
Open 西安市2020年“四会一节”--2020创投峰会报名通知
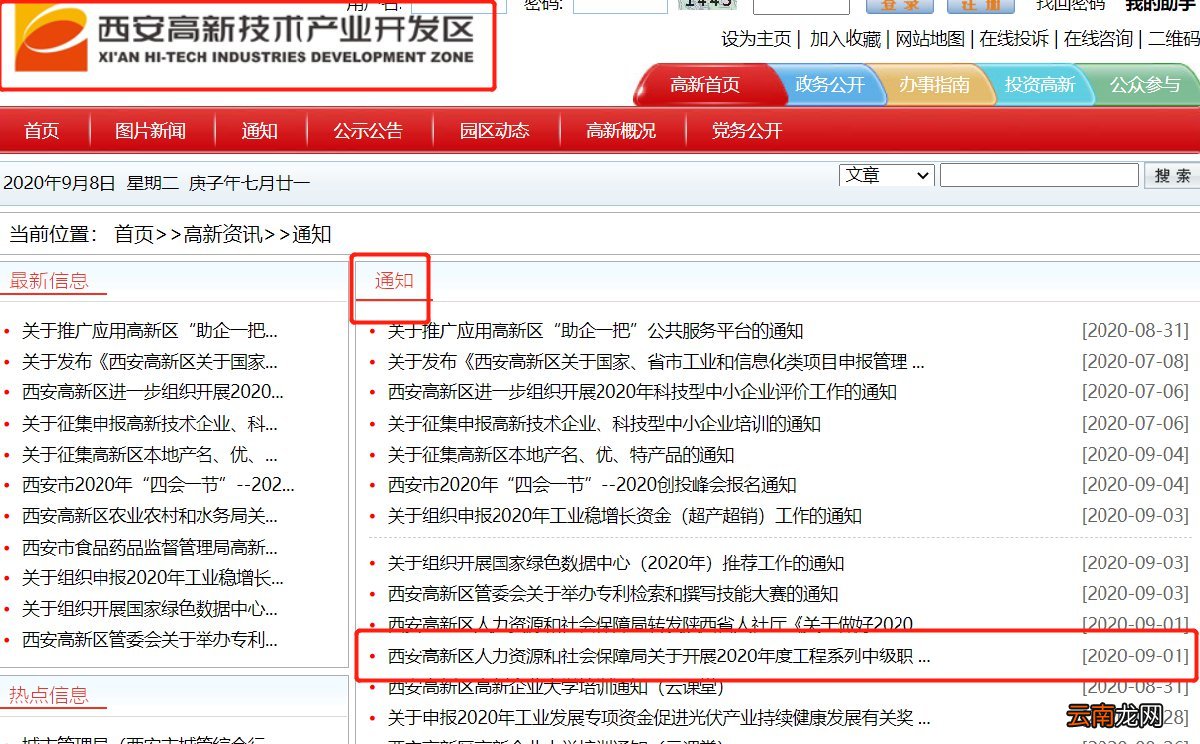[592, 485]
